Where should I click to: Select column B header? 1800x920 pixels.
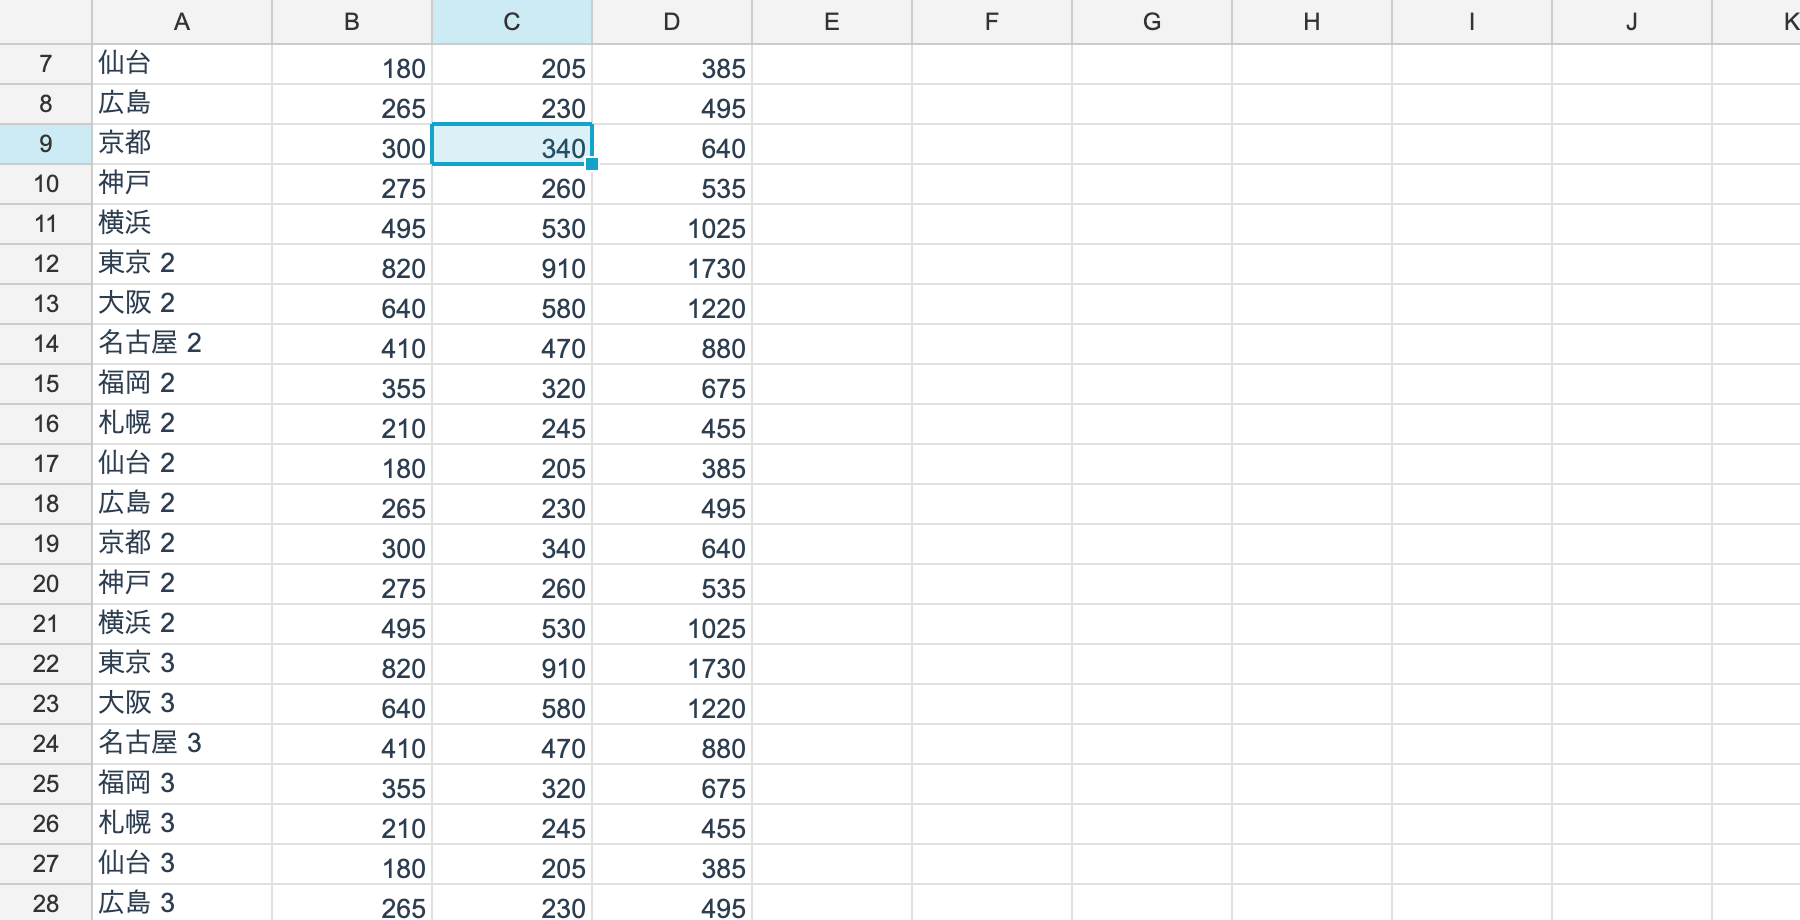pyautogui.click(x=352, y=22)
